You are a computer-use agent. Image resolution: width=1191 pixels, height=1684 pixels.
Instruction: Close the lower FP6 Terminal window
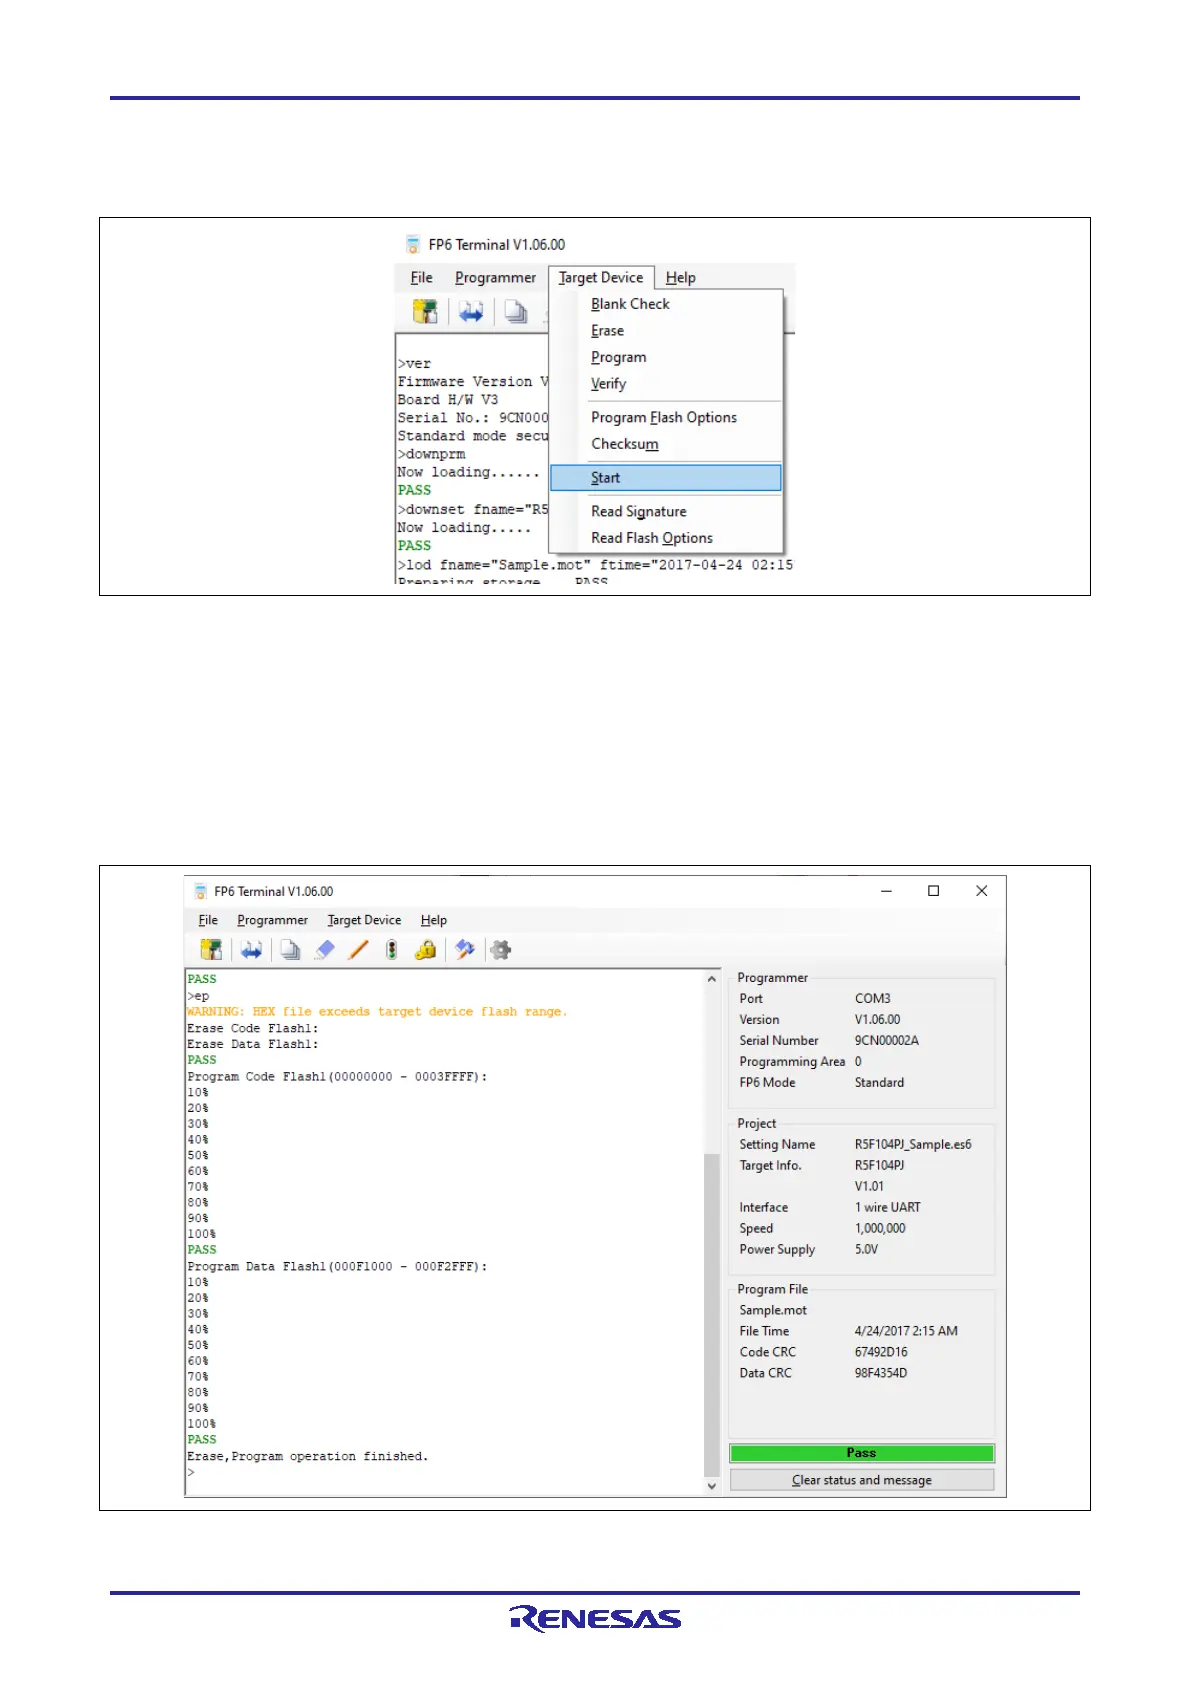(x=981, y=891)
